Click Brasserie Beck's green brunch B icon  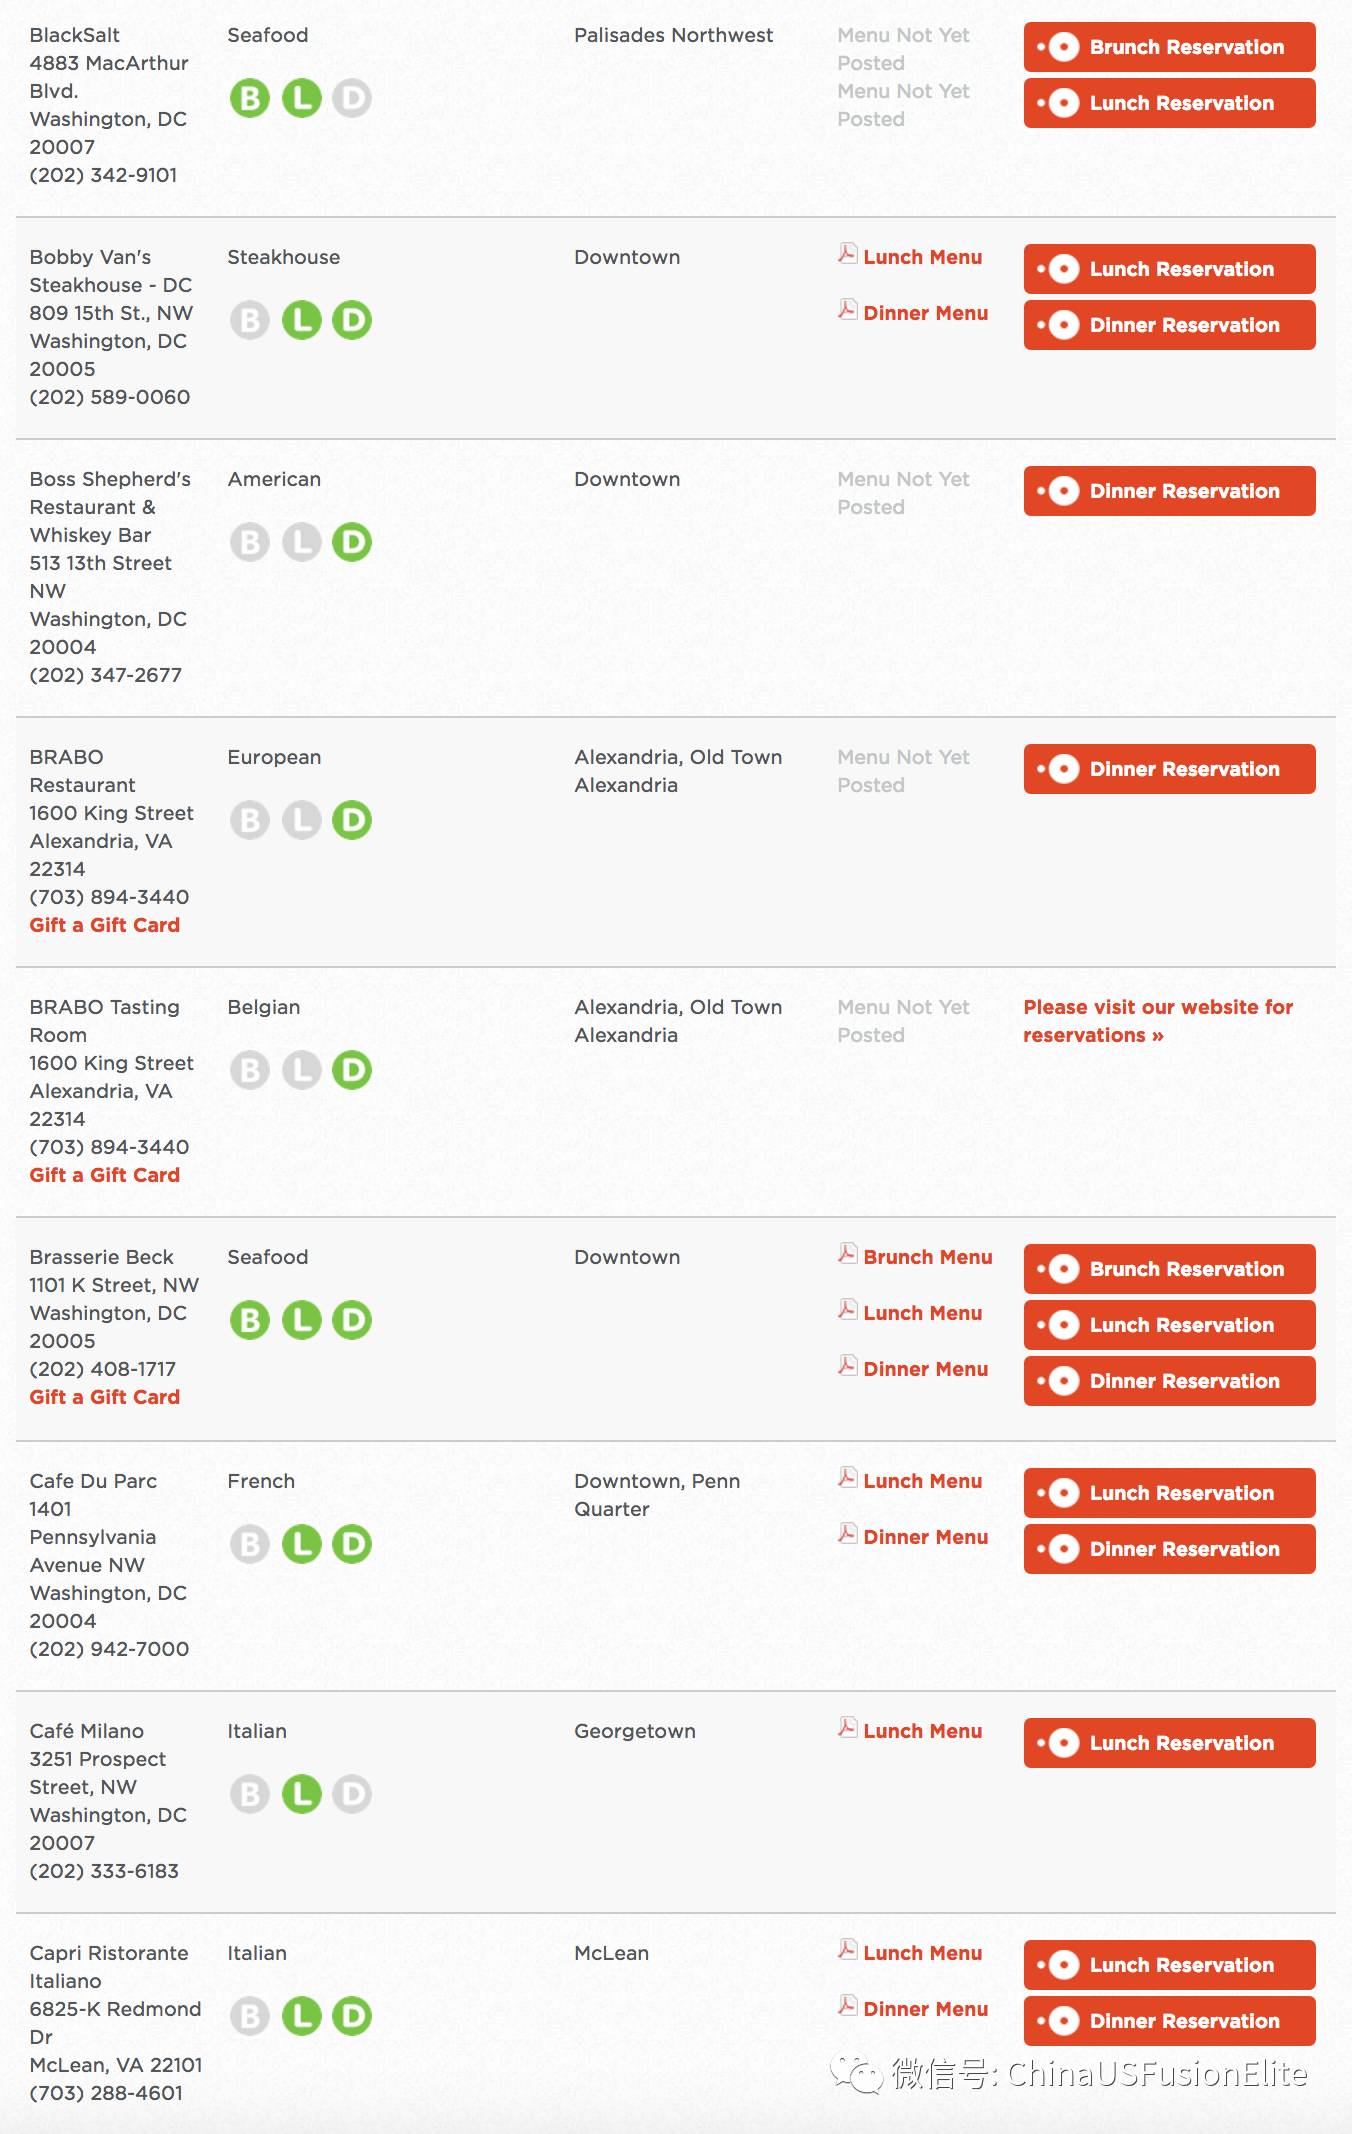250,1320
